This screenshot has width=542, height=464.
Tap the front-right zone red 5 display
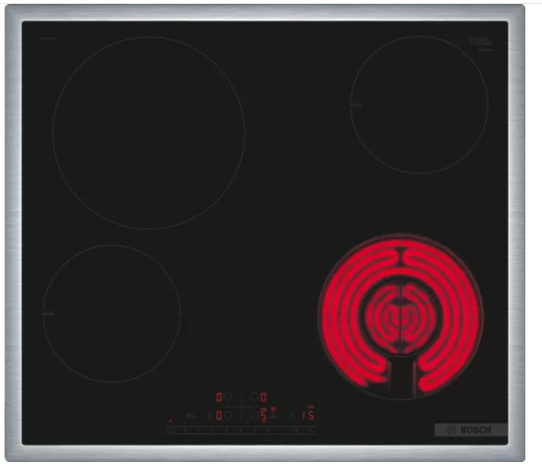click(263, 415)
